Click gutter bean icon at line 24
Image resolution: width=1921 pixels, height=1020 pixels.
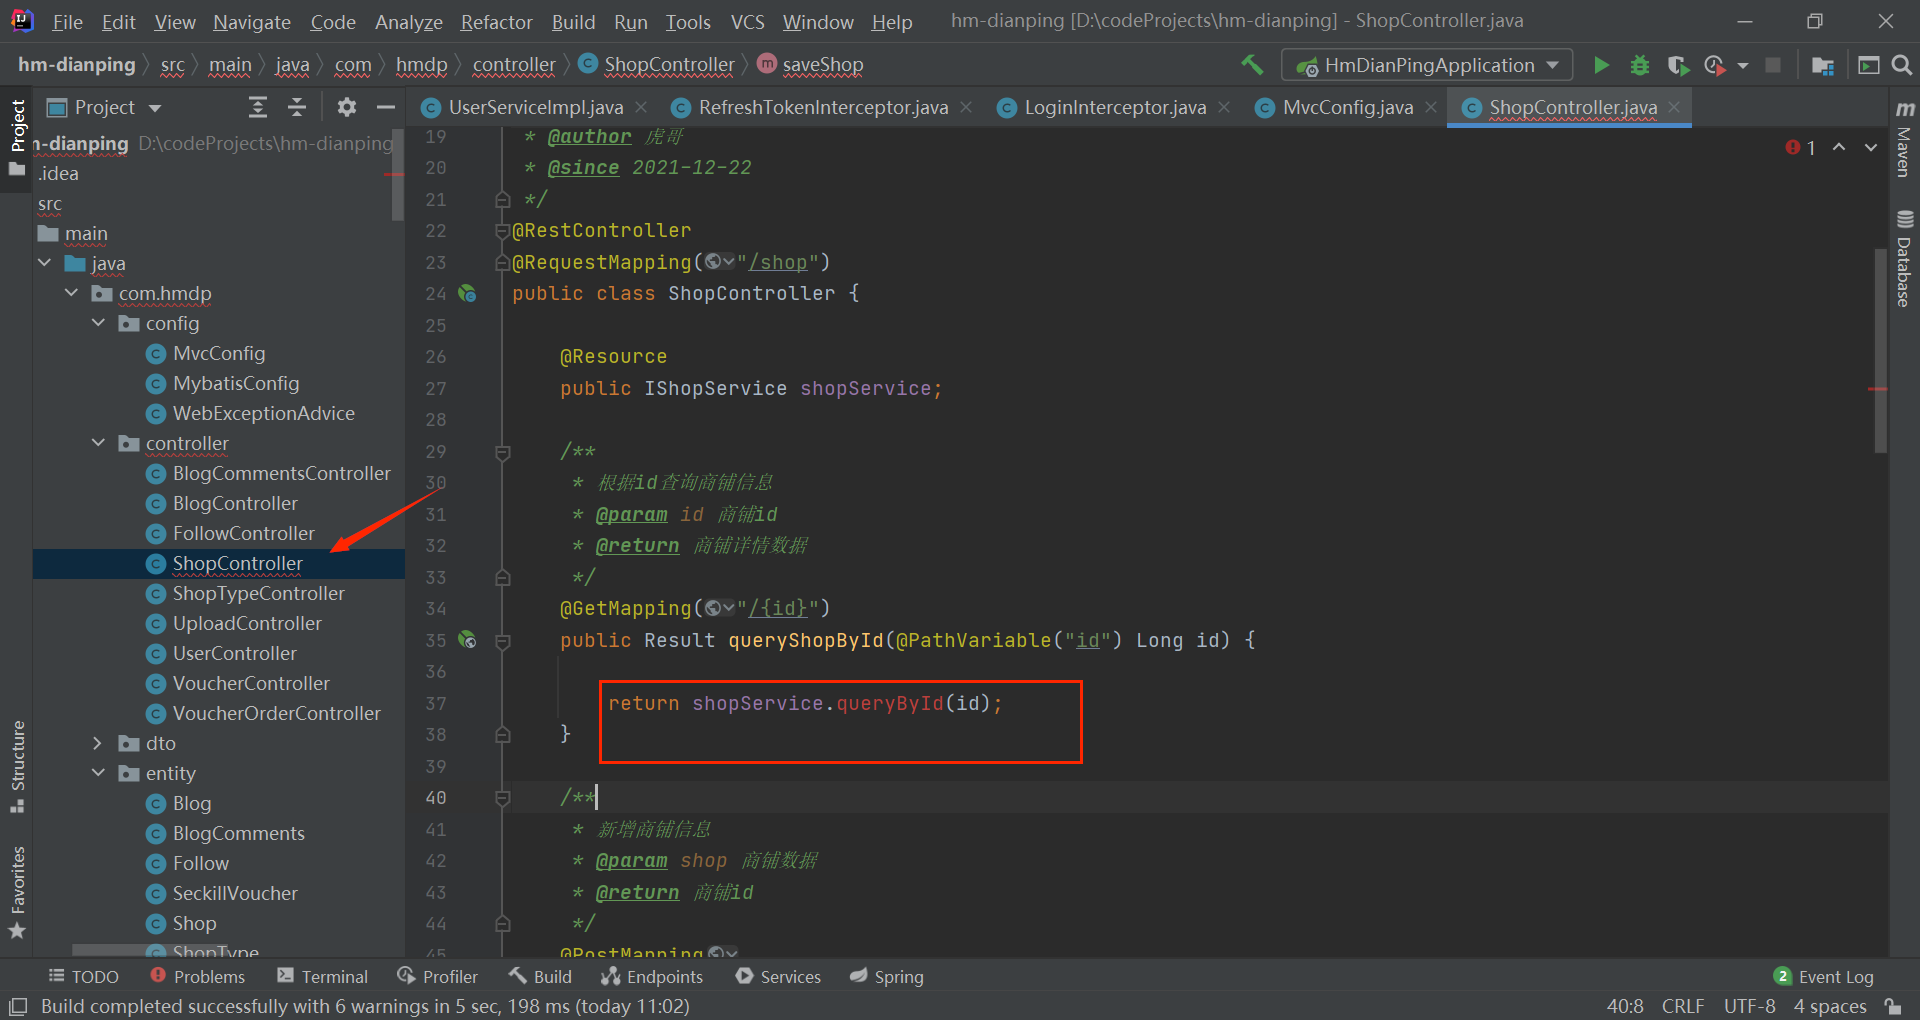click(467, 294)
